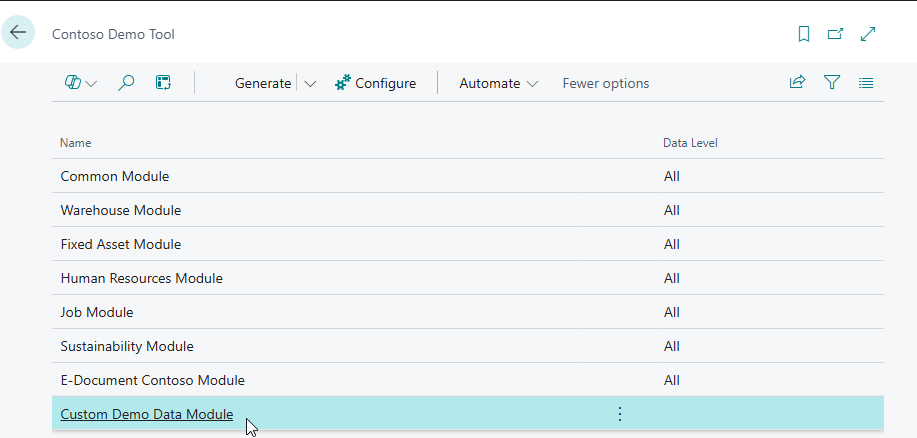Select the Sustainability Module row
Image resolution: width=917 pixels, height=438 pixels.
coord(468,346)
